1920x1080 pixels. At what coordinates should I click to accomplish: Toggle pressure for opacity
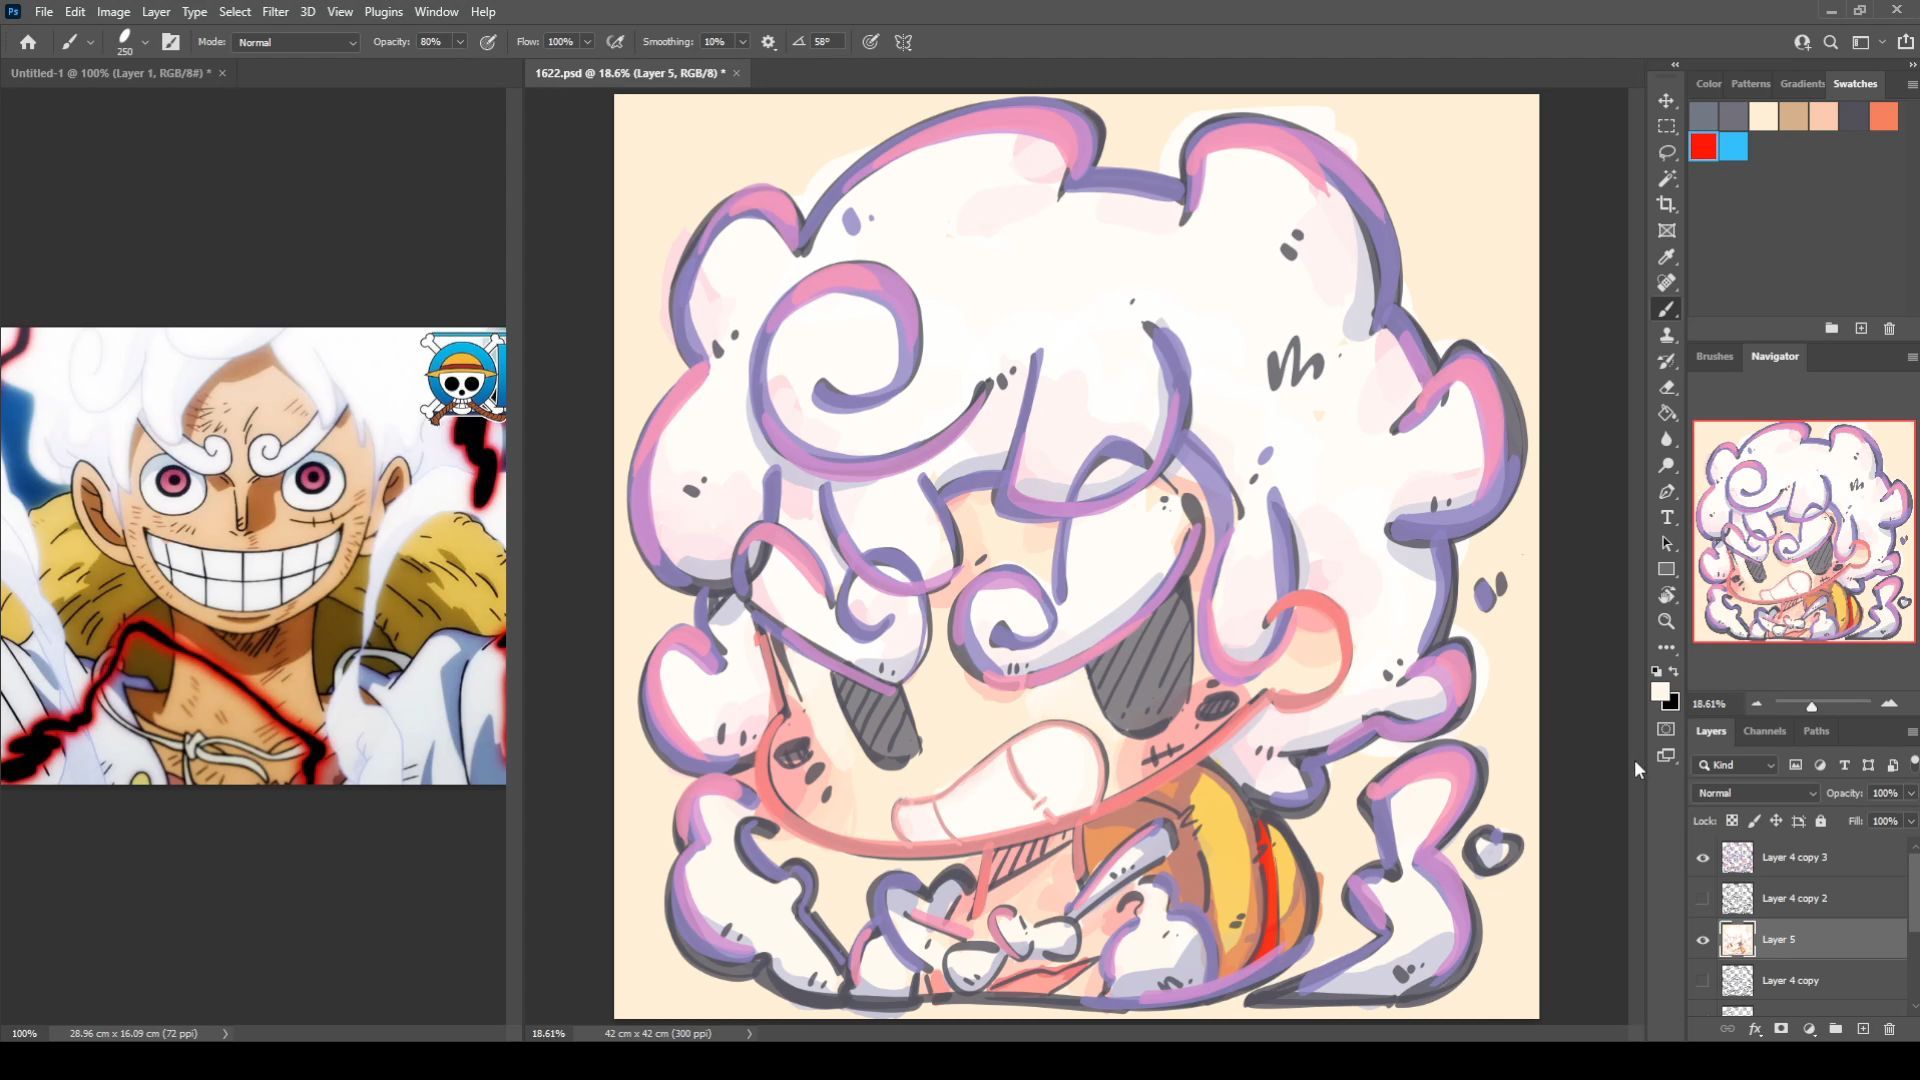[488, 42]
